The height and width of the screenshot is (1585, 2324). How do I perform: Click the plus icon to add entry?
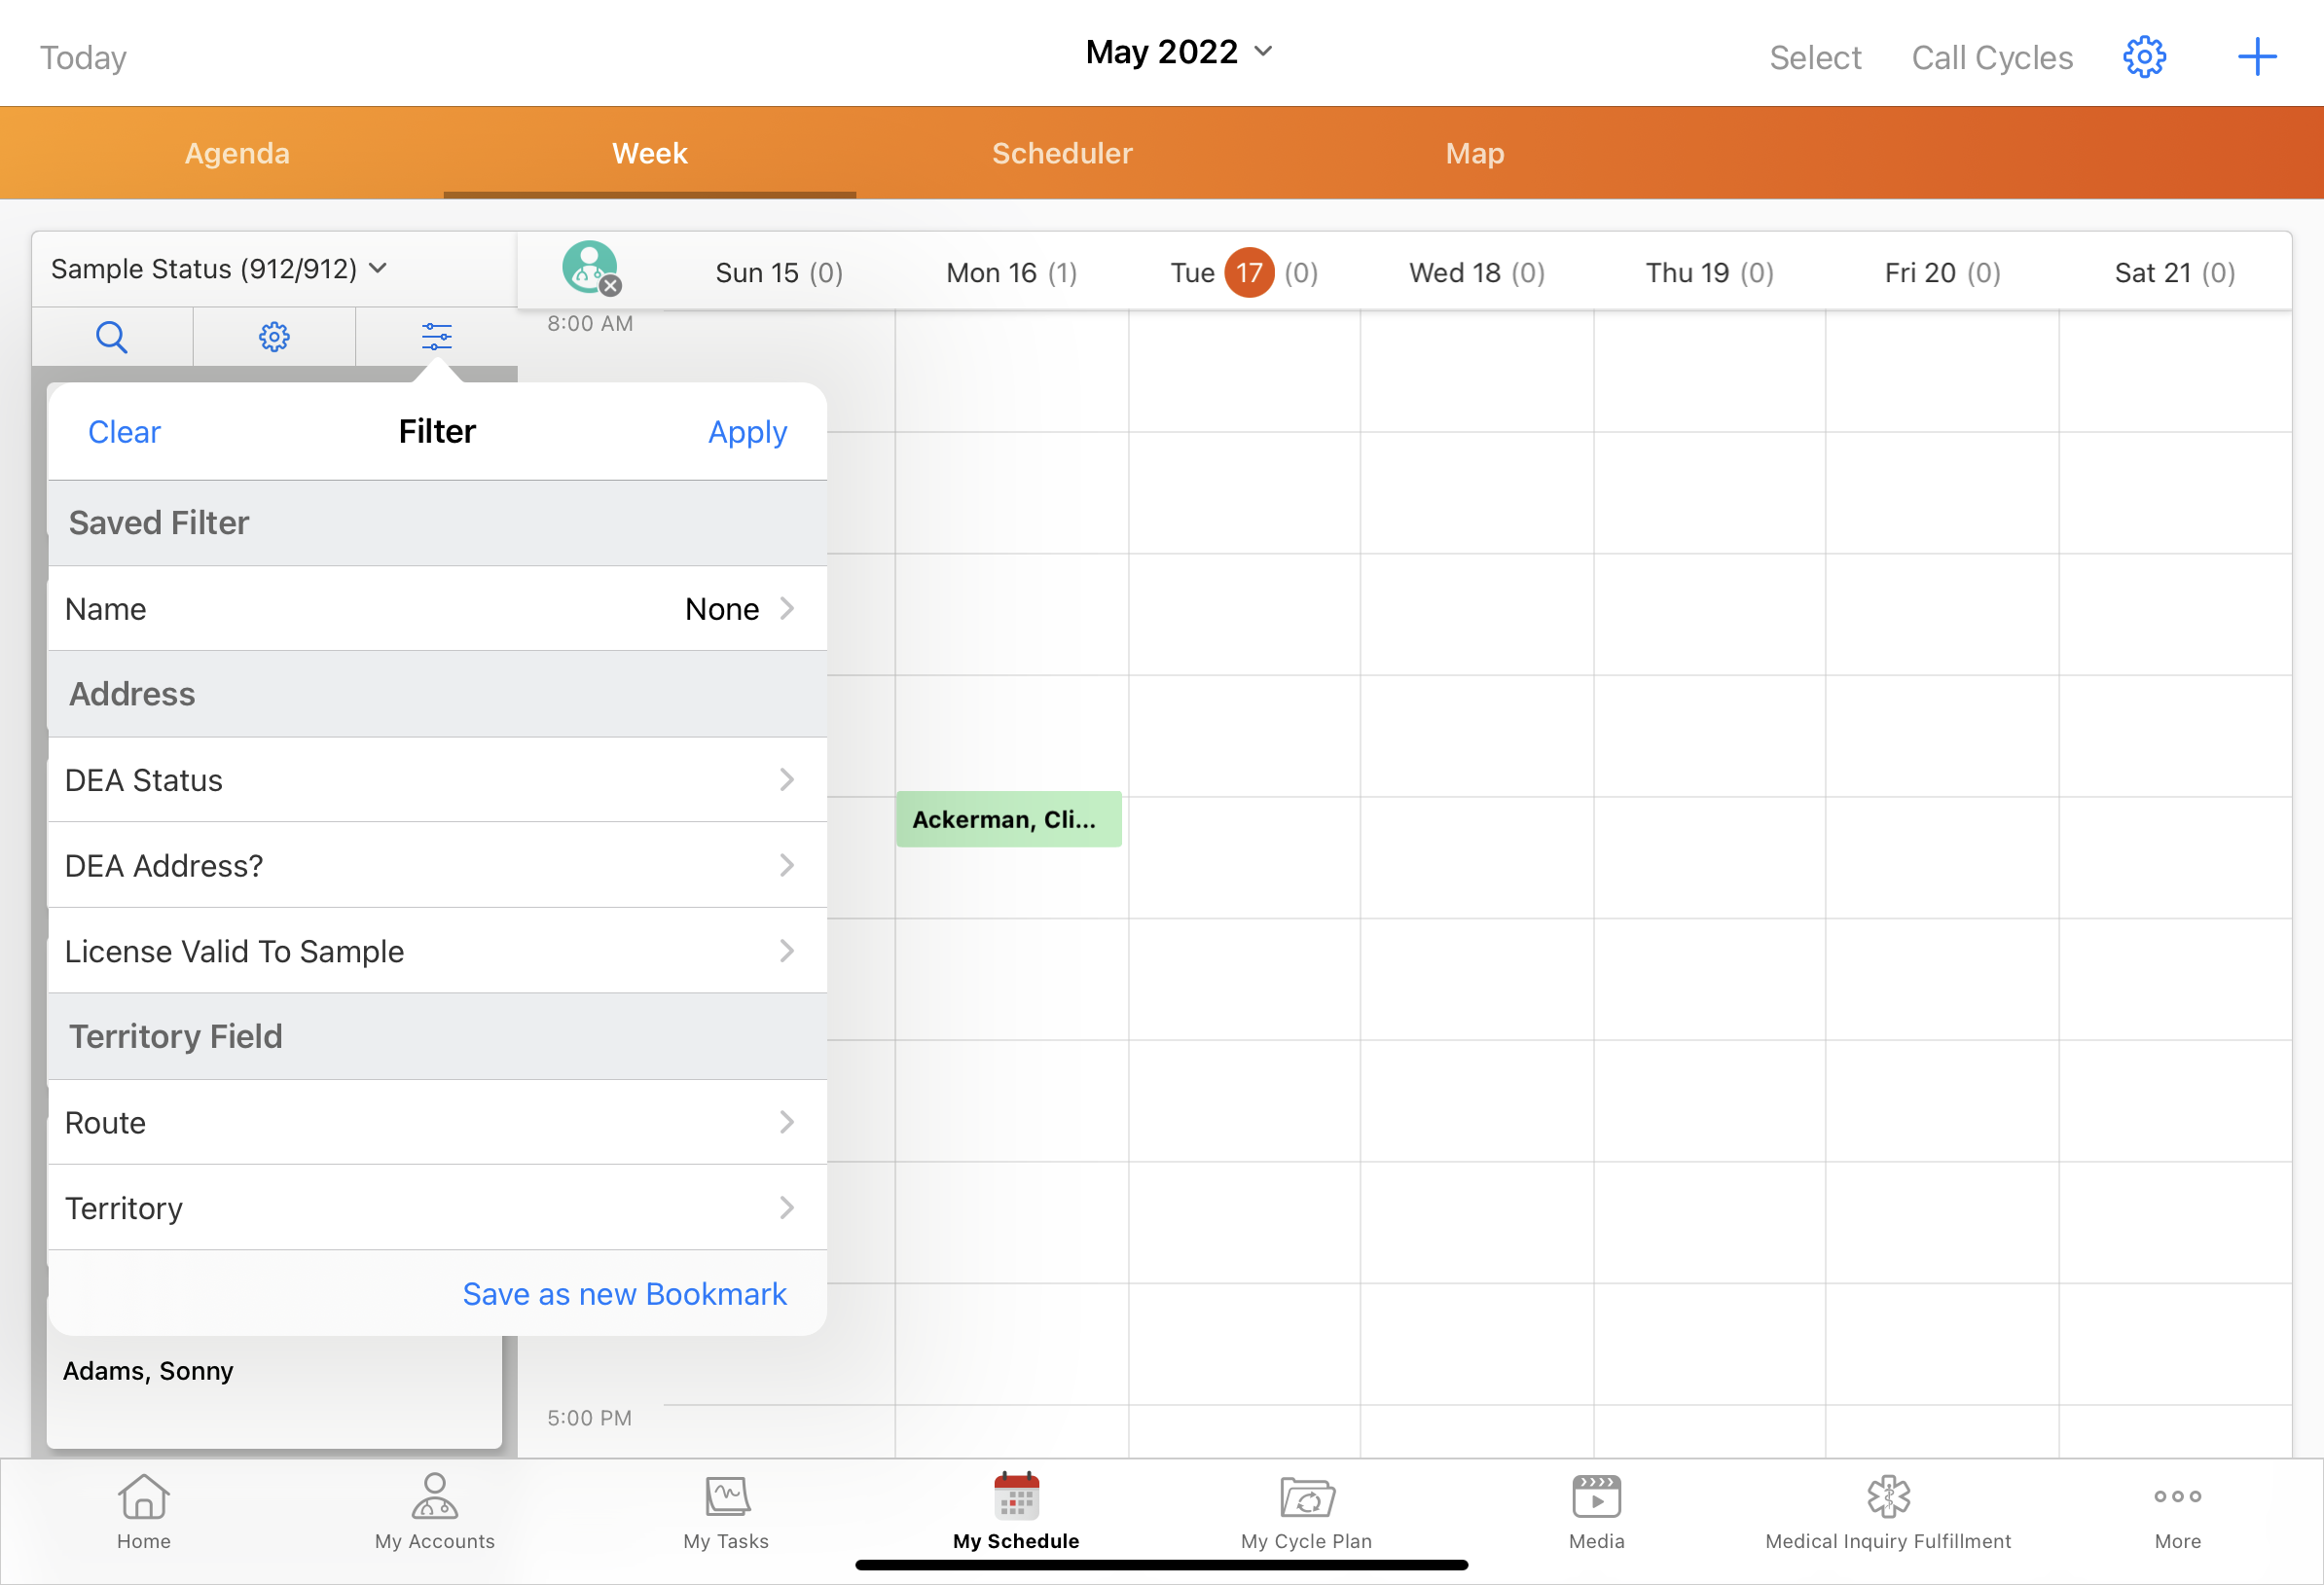pyautogui.click(x=2256, y=57)
